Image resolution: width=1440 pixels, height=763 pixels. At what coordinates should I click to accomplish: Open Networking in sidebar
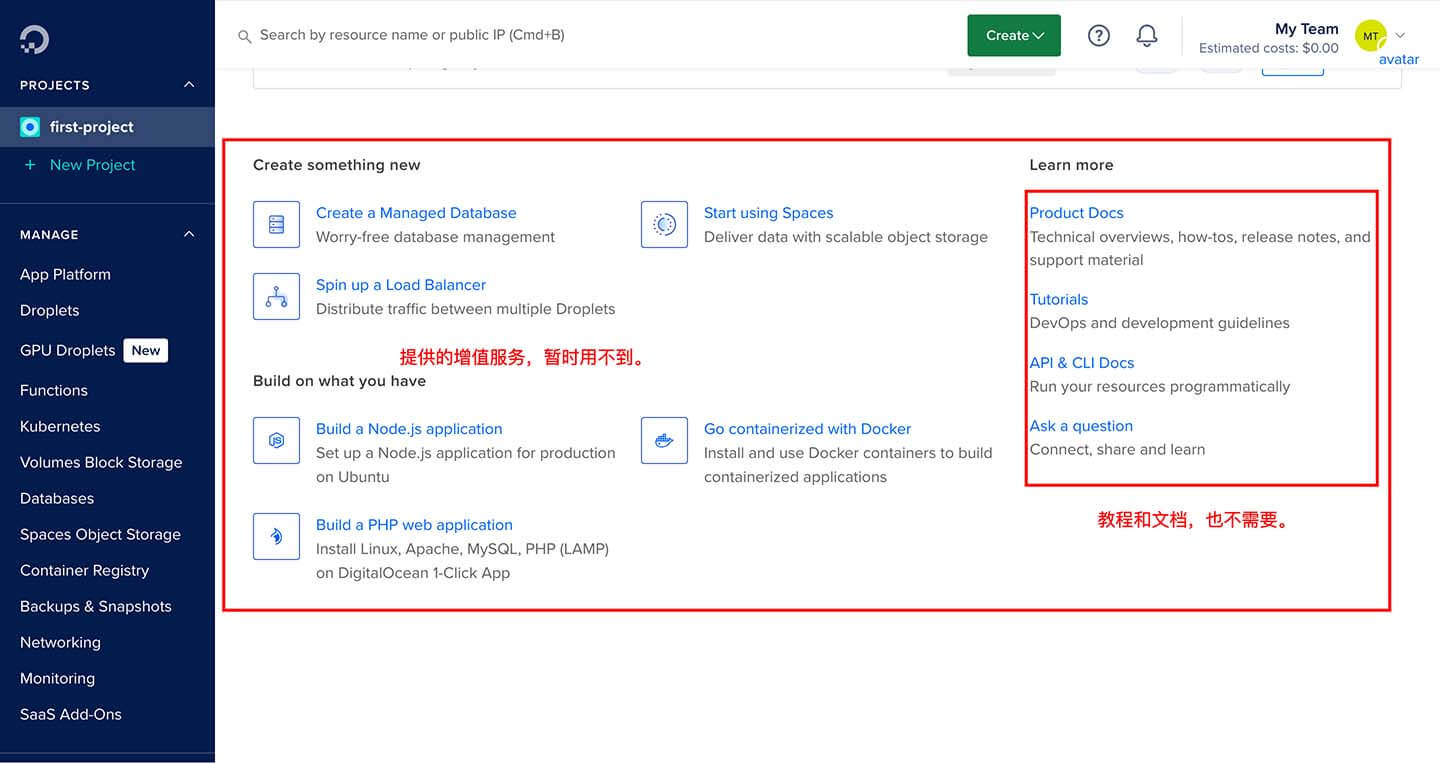point(60,642)
